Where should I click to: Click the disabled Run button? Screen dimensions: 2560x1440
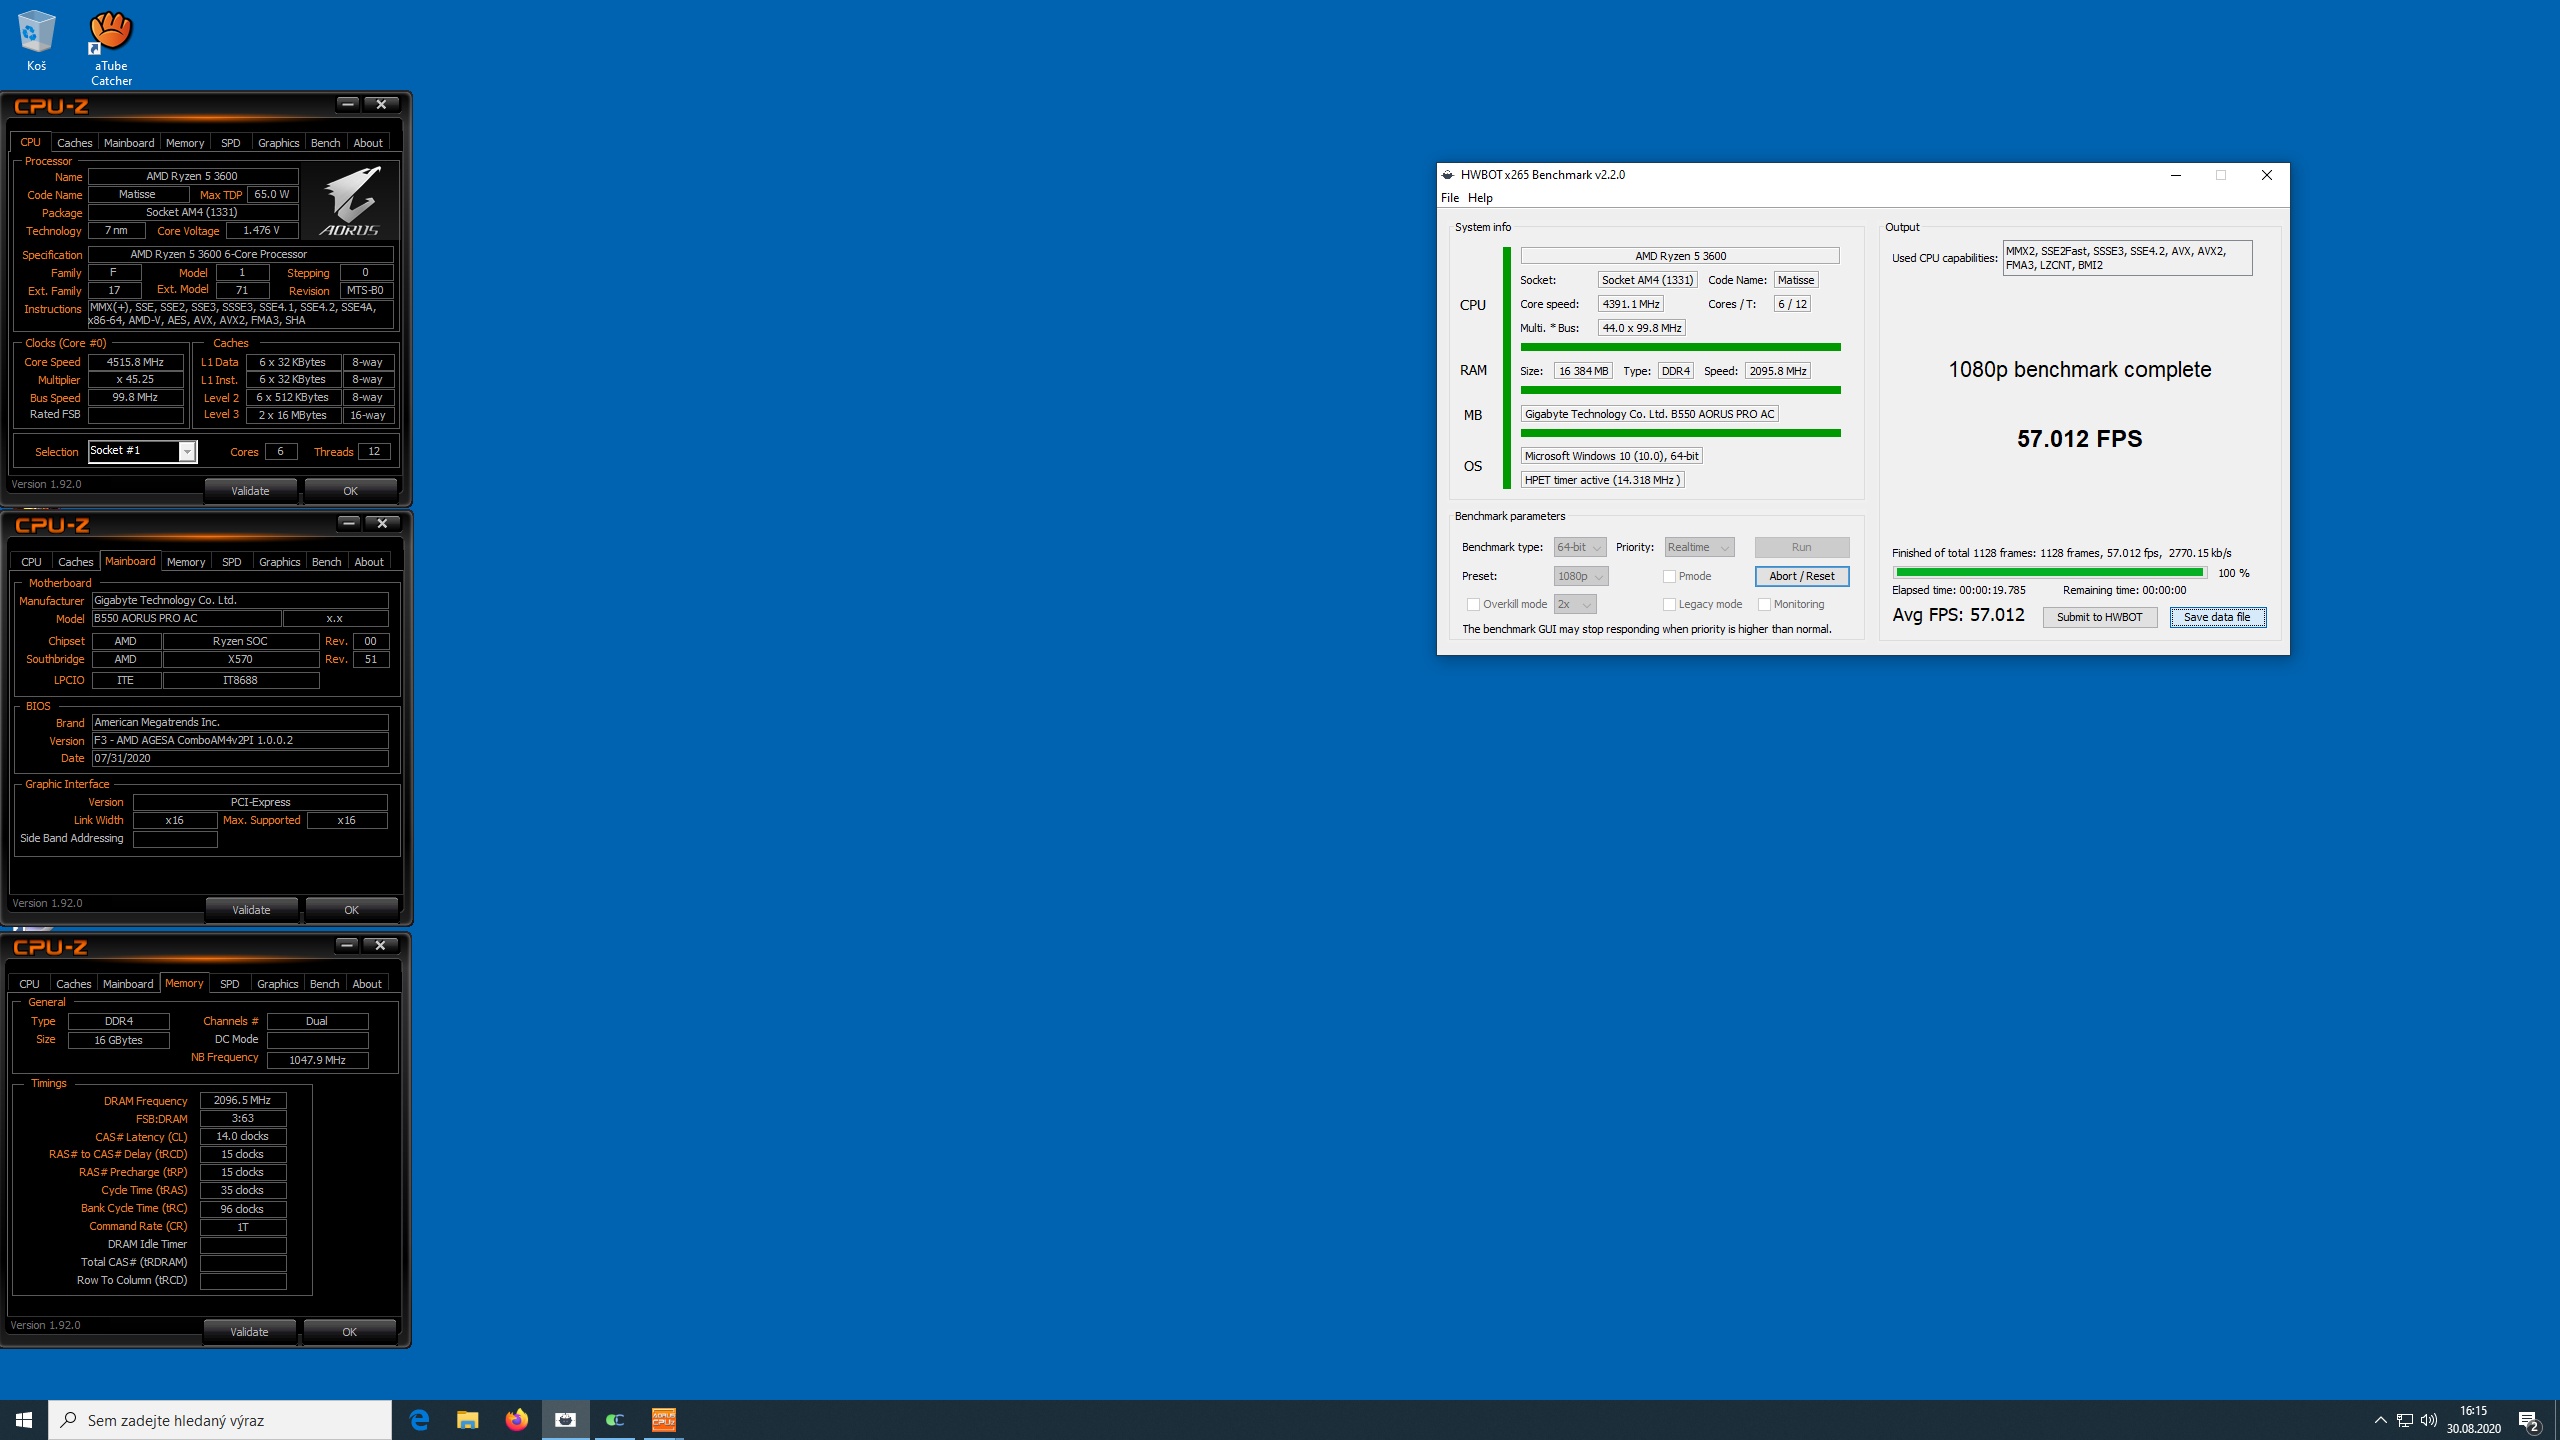(1802, 547)
